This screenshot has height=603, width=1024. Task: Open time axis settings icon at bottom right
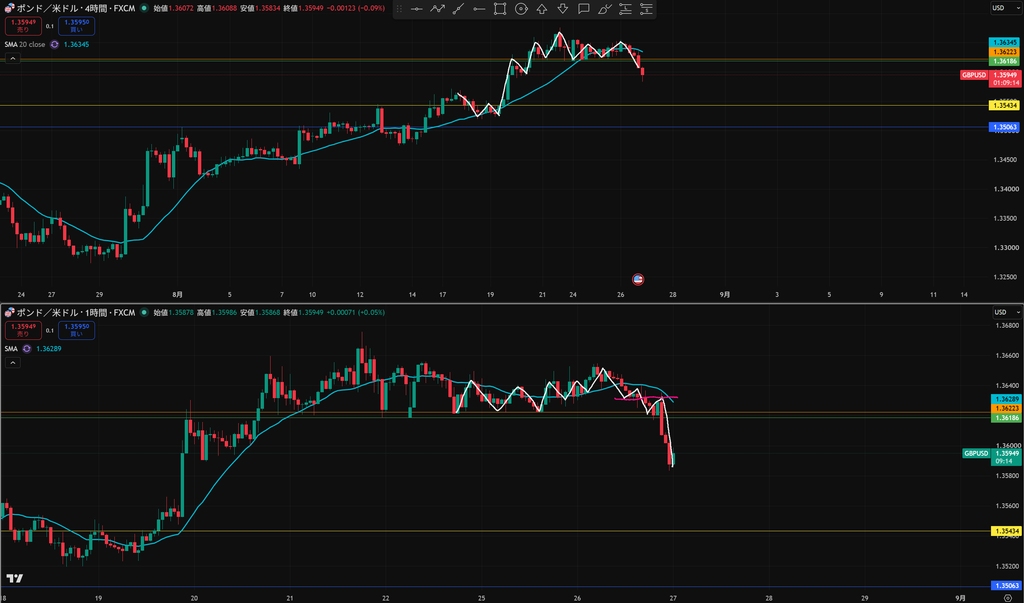point(1008,598)
